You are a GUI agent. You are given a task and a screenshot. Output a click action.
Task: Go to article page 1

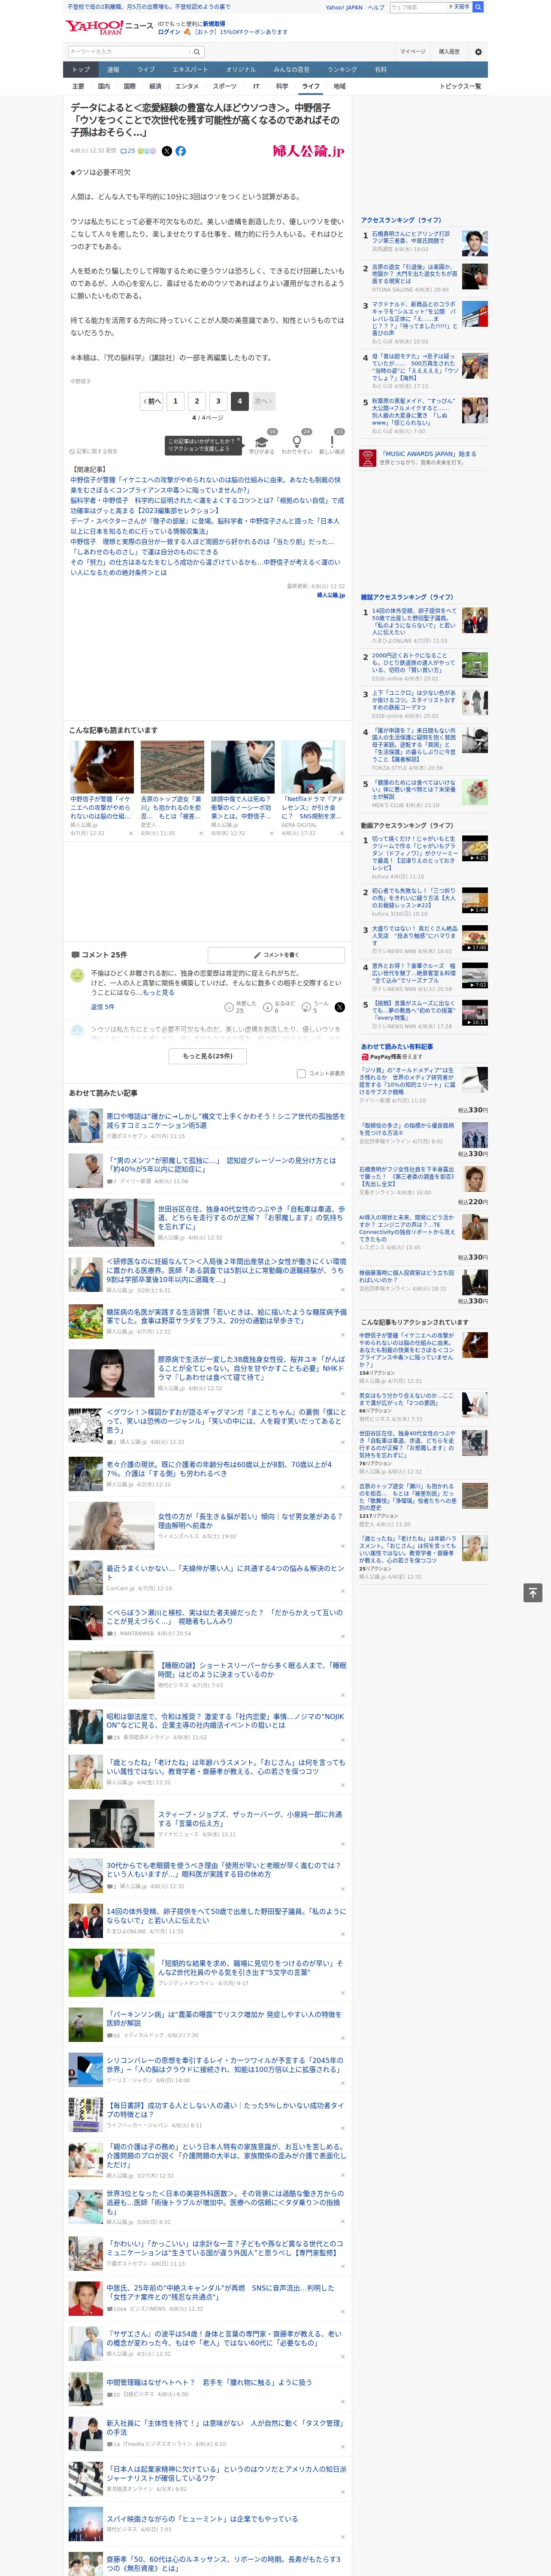pos(175,401)
